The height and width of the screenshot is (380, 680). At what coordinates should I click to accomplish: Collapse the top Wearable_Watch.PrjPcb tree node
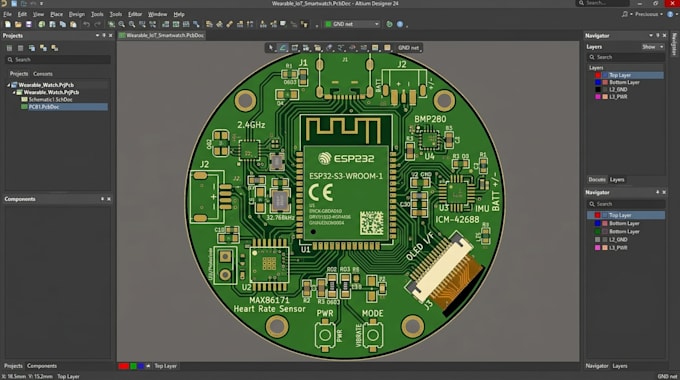click(8, 85)
